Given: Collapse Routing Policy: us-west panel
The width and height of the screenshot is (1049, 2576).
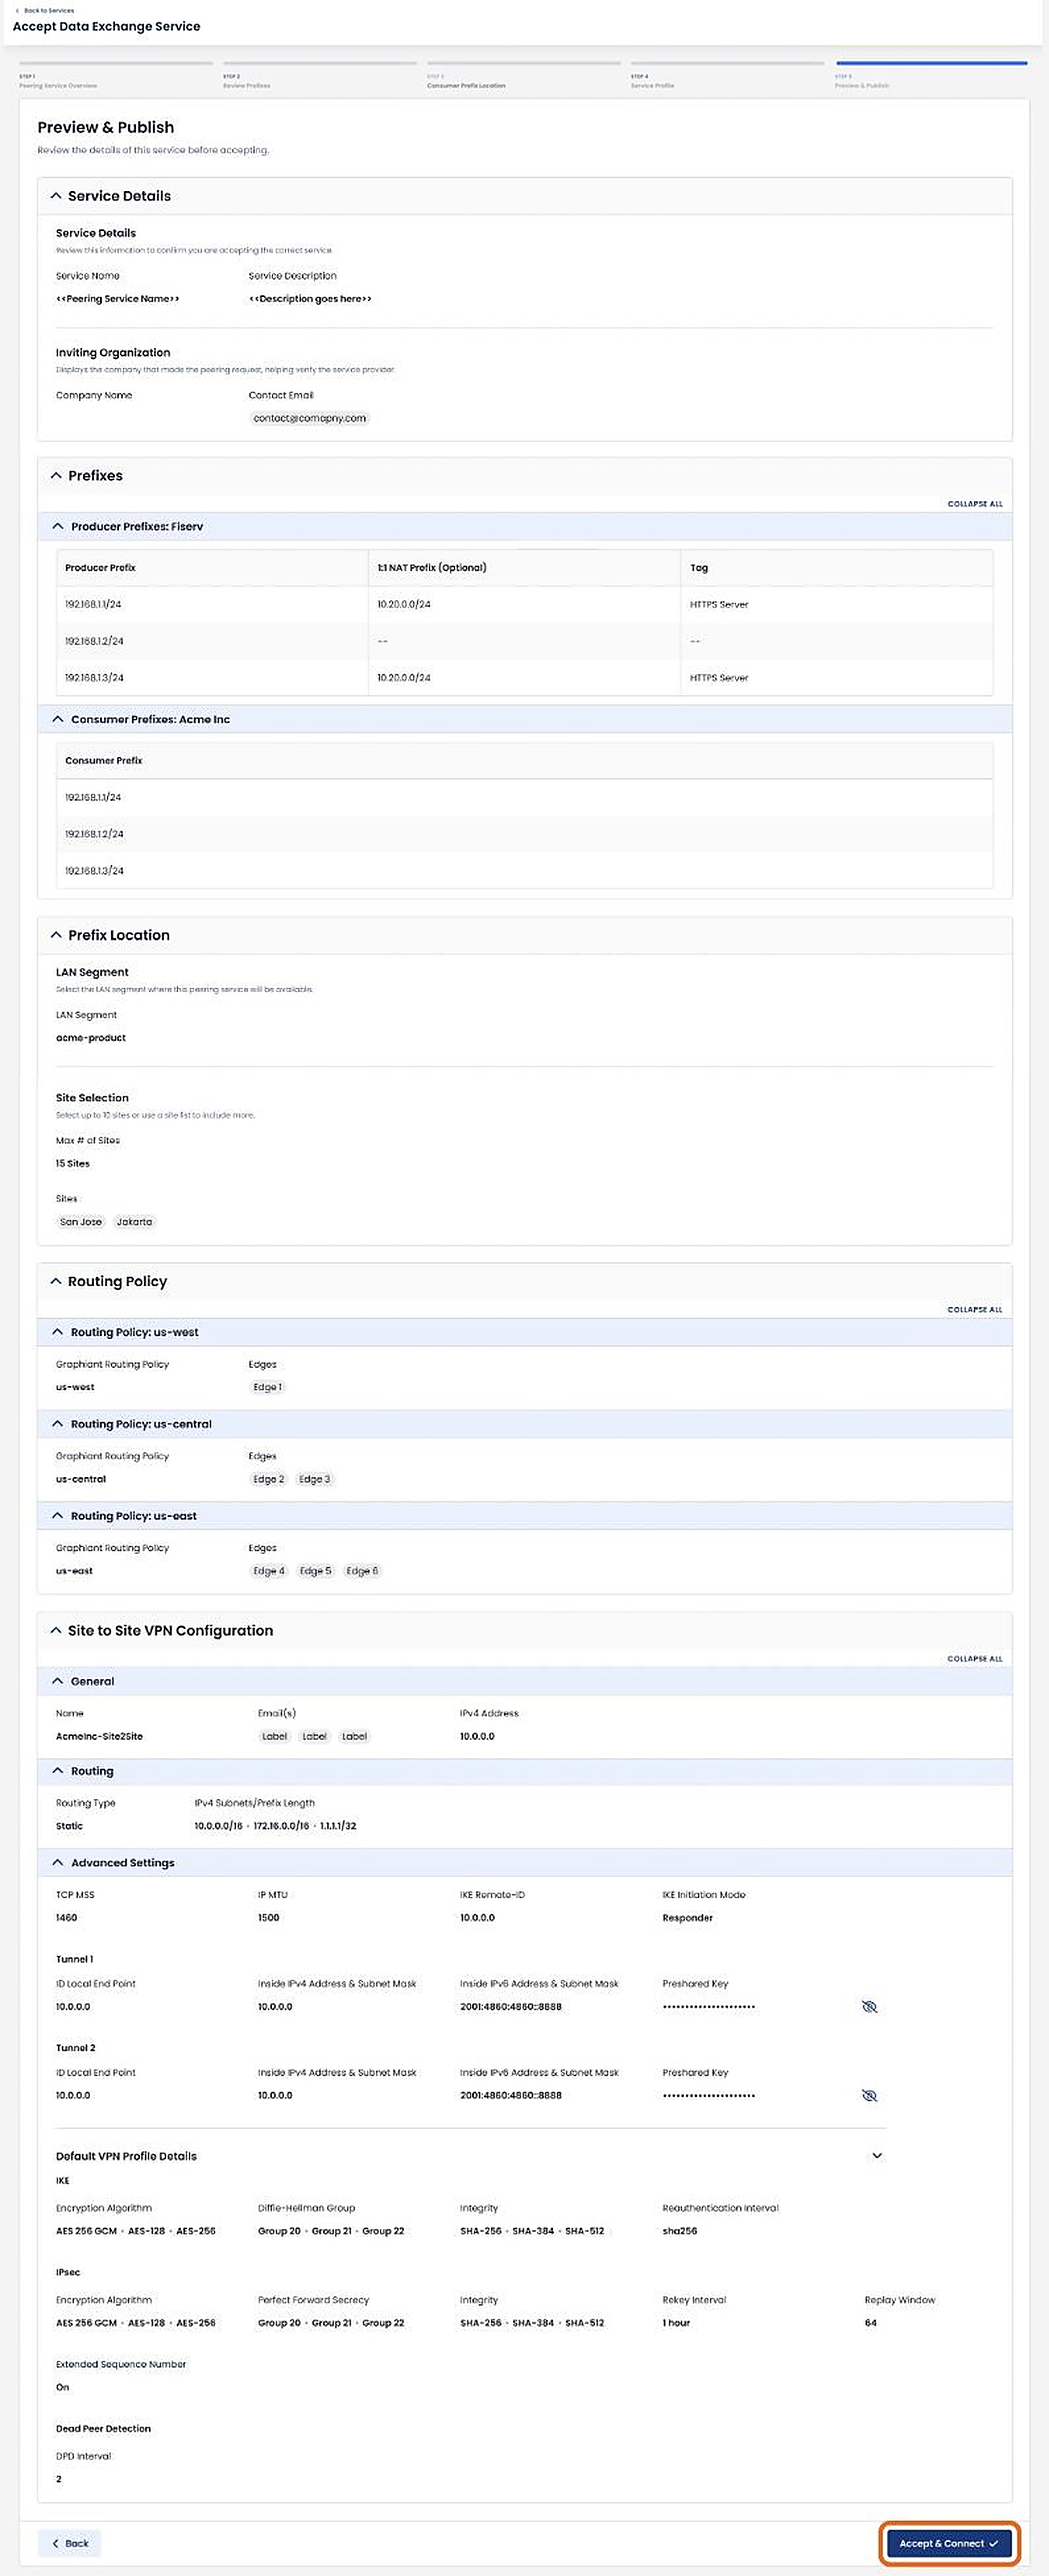Looking at the screenshot, I should click(58, 1332).
